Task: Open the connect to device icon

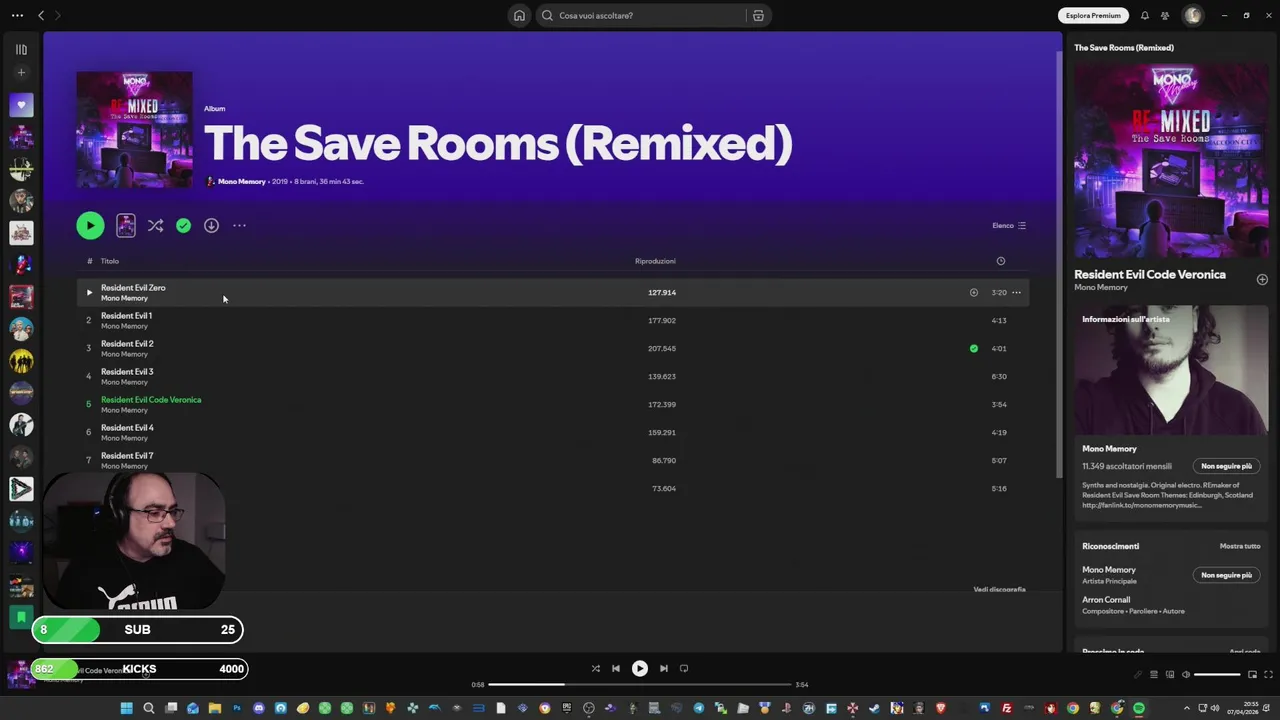Action: (1170, 674)
